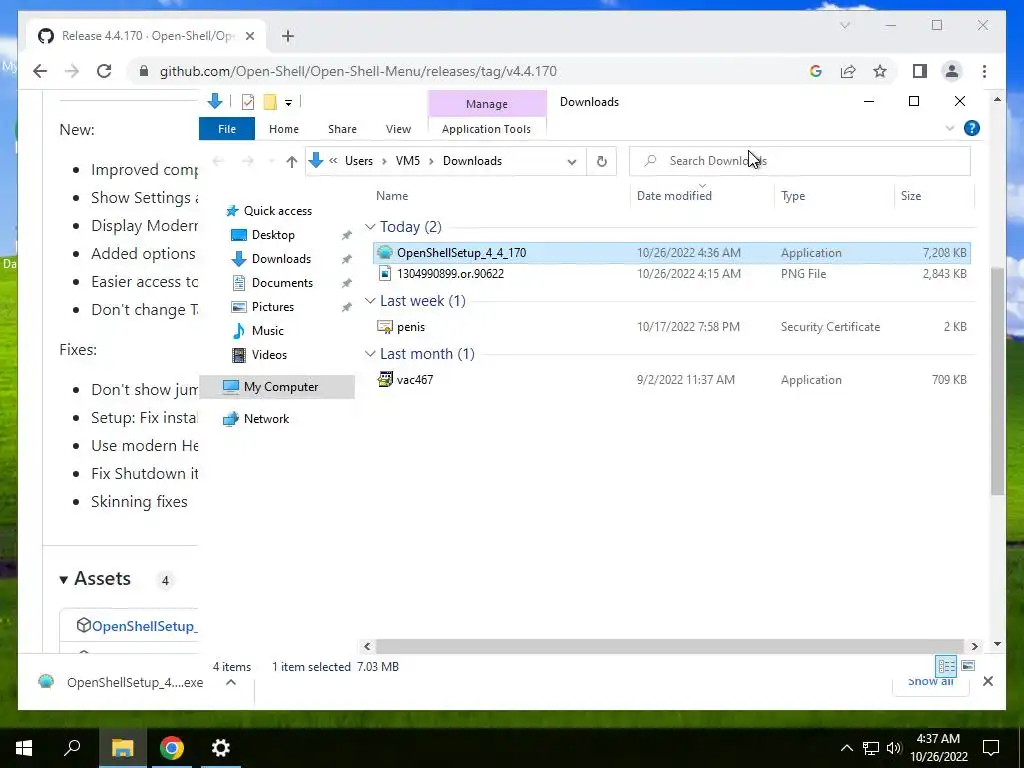Open Chrome three-dot menu
Image resolution: width=1024 pixels, height=768 pixels.
pyautogui.click(x=984, y=71)
